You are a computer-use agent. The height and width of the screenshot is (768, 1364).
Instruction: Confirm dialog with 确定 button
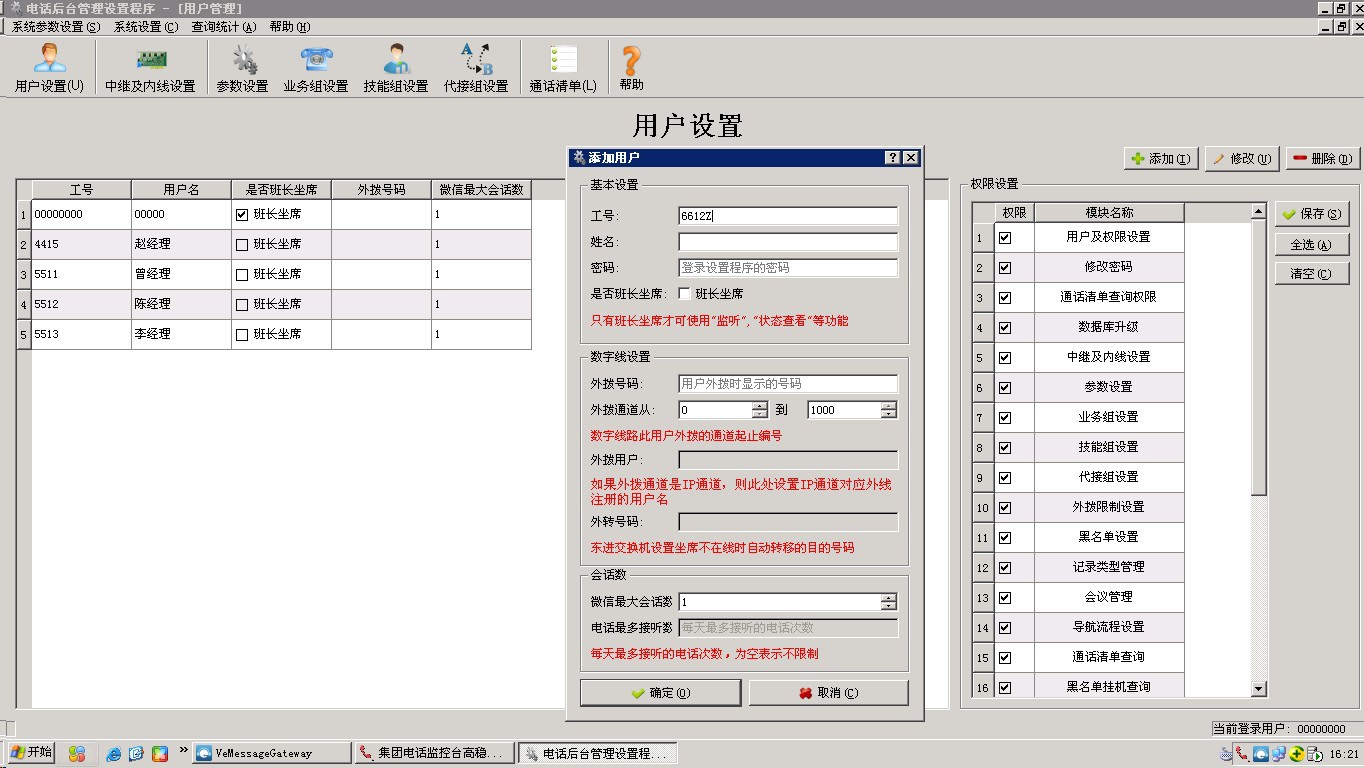click(x=660, y=692)
